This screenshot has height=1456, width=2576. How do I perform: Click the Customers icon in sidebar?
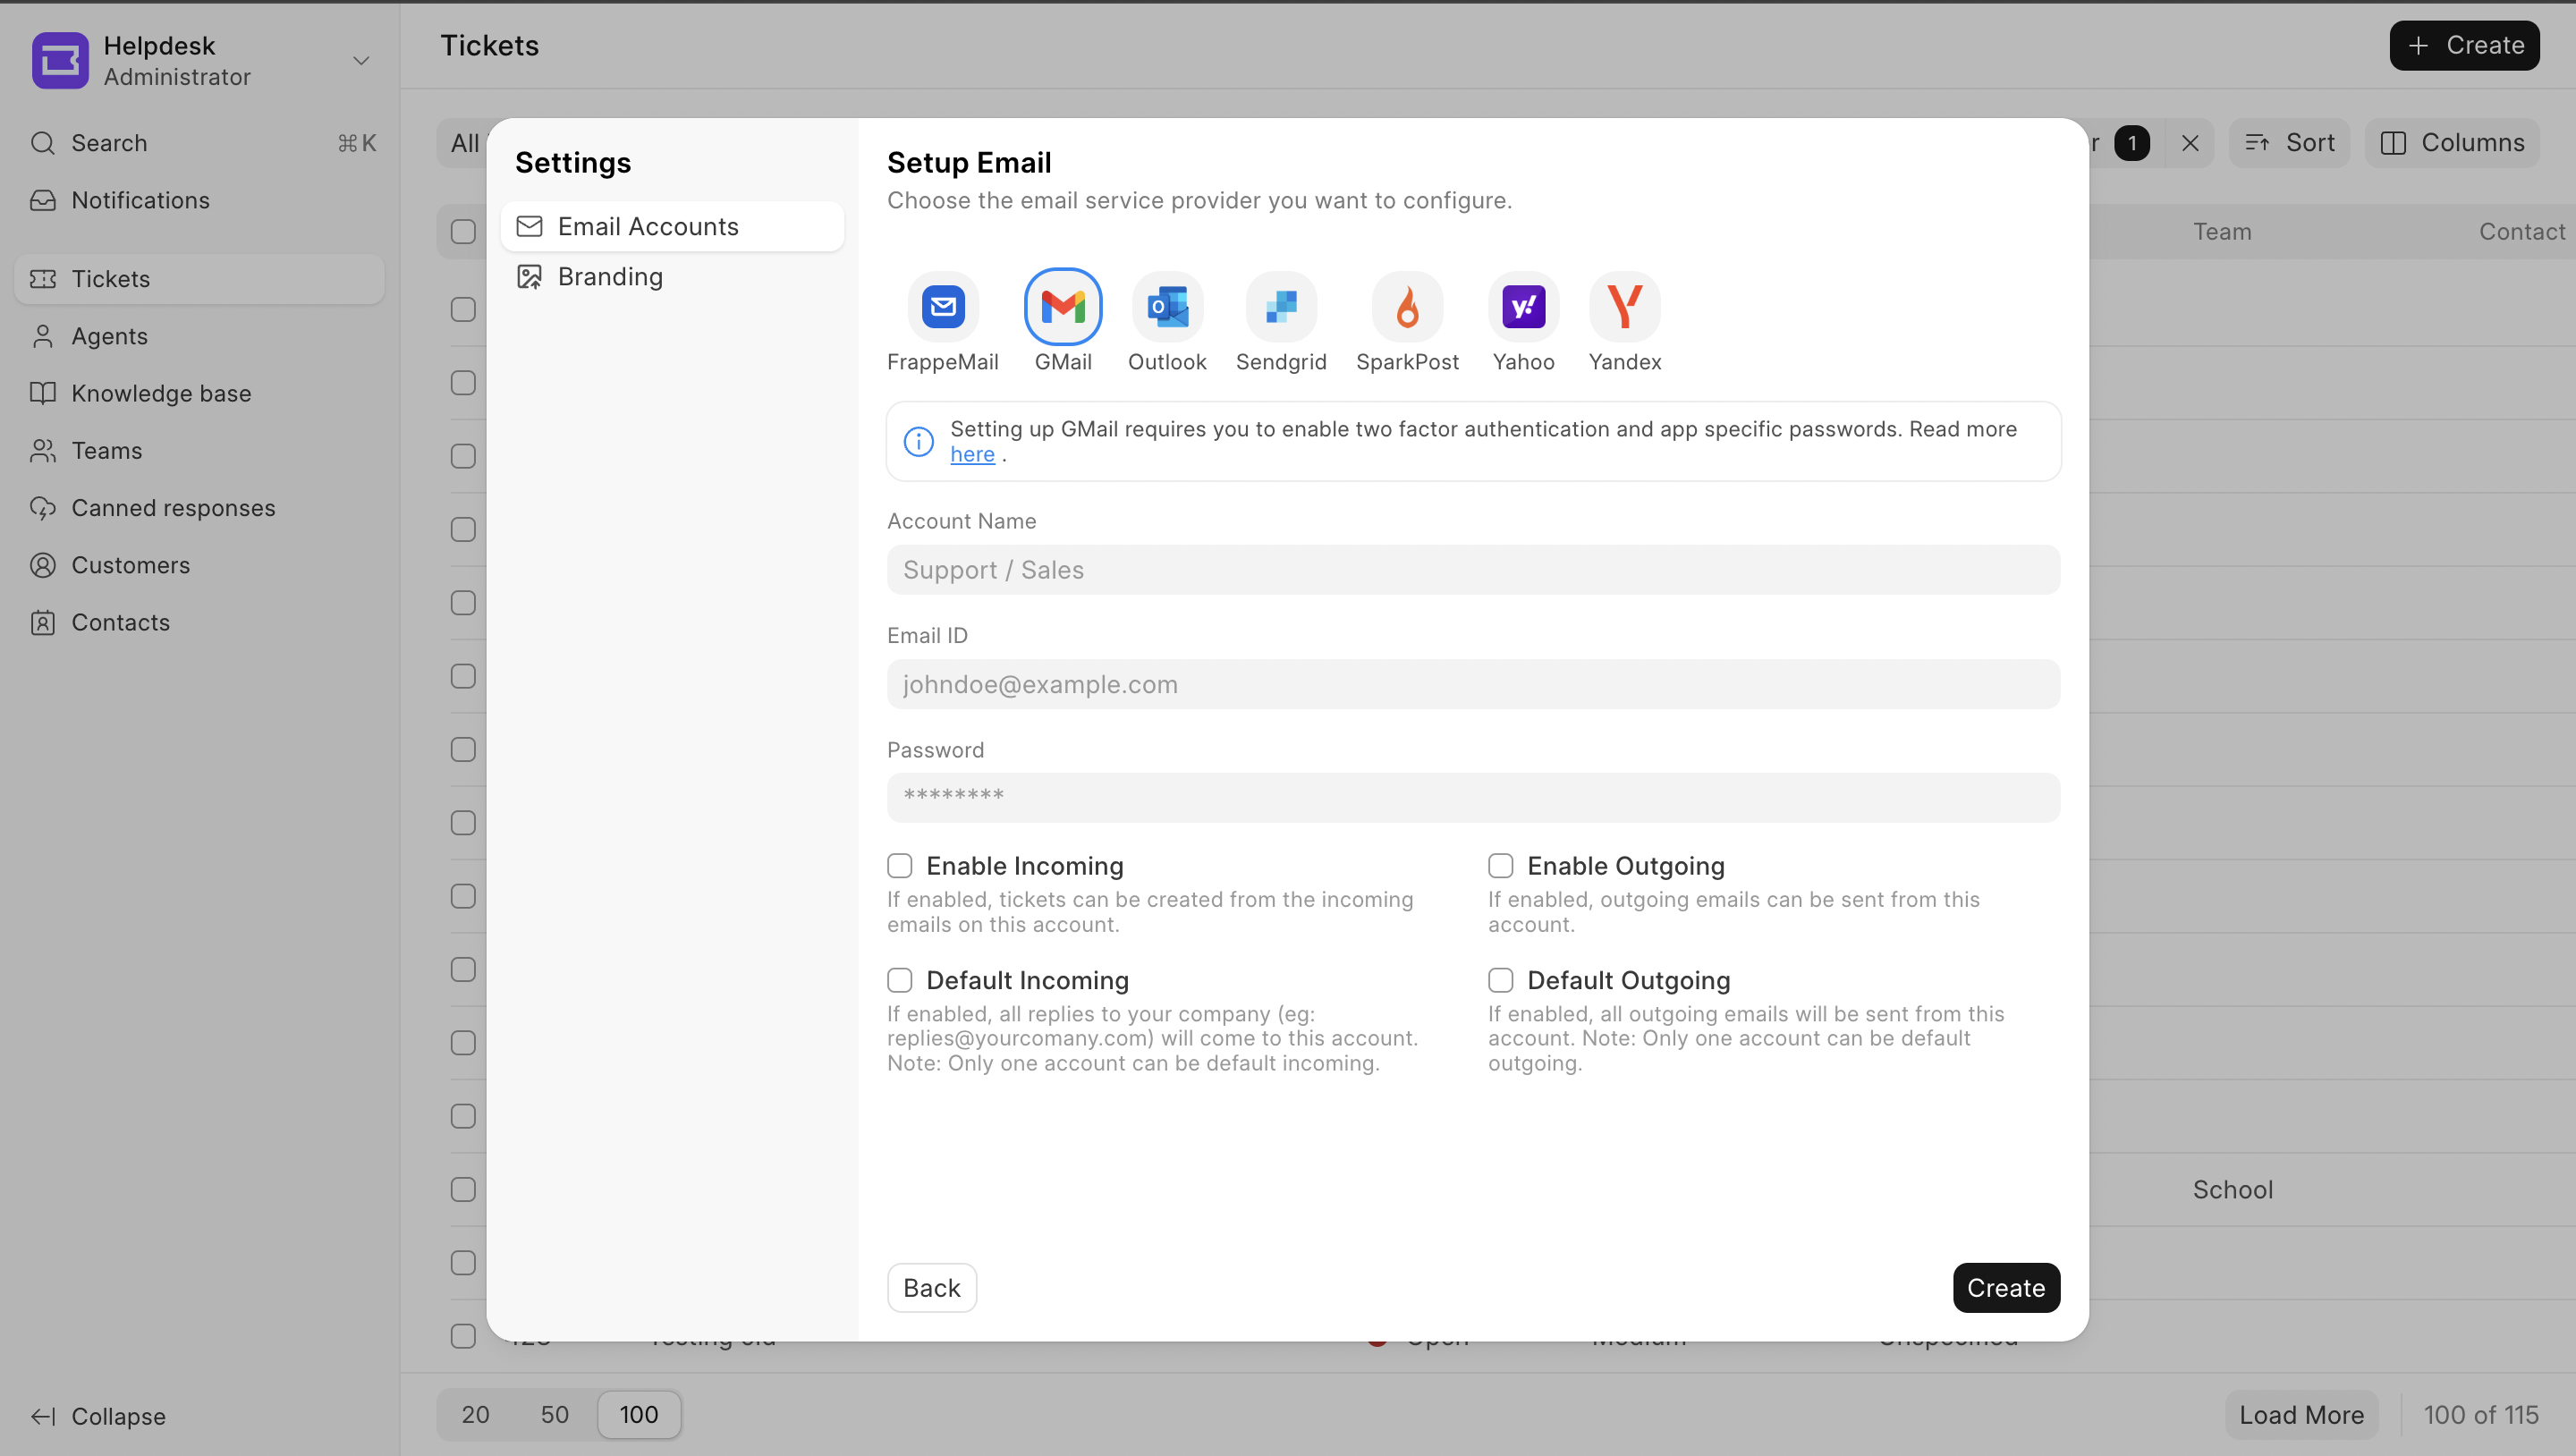point(43,565)
